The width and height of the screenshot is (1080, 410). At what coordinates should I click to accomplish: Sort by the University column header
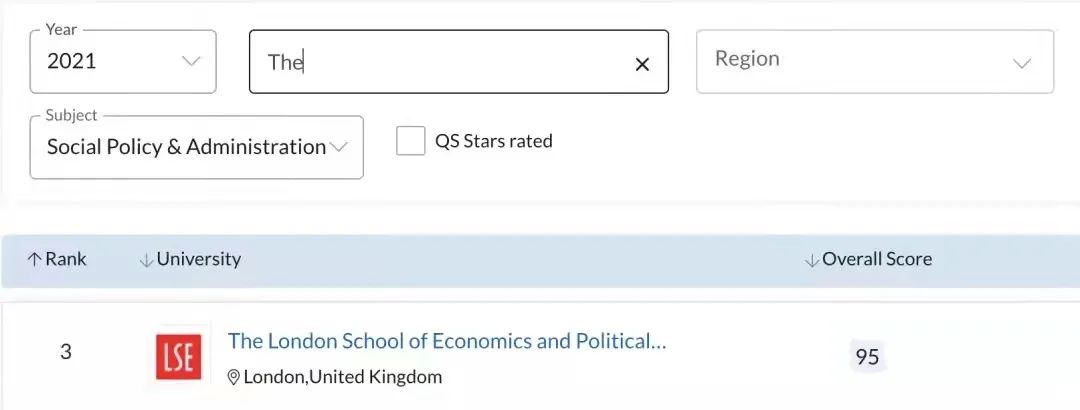pyautogui.click(x=199, y=259)
